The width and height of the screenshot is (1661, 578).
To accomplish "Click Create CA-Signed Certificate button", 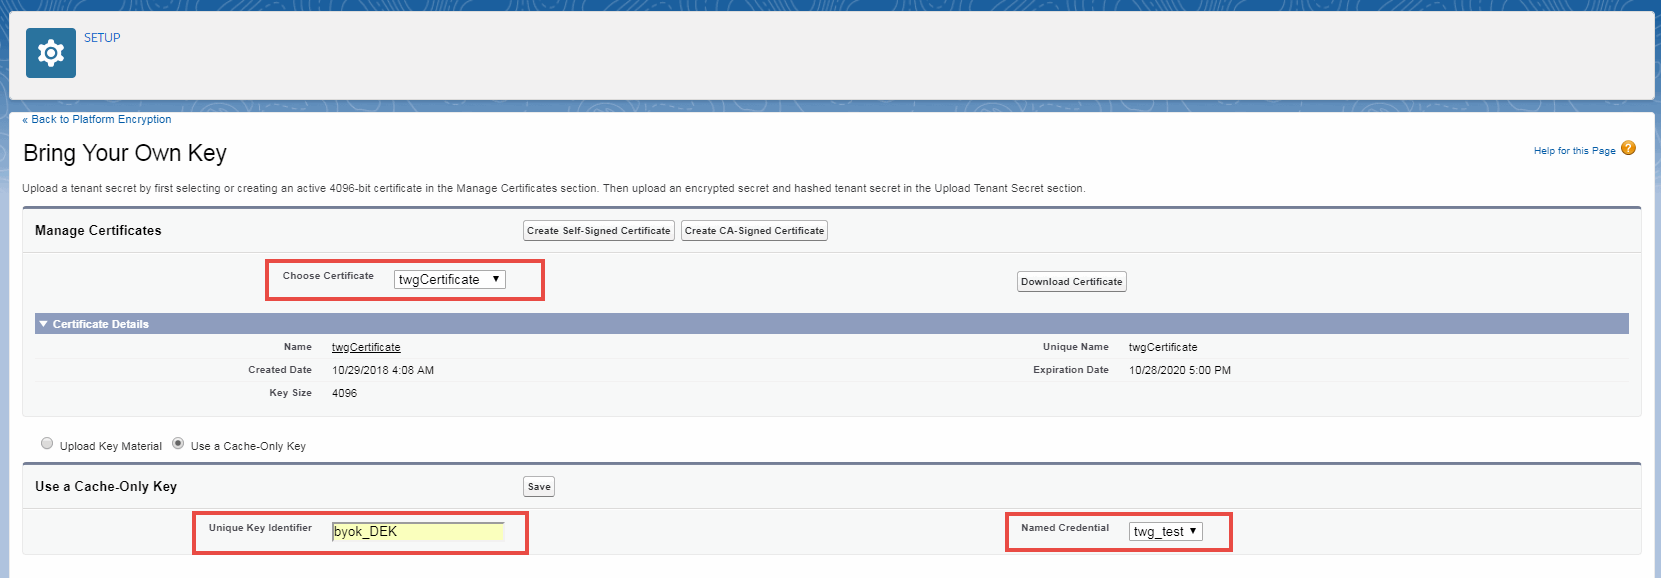I will pyautogui.click(x=754, y=231).
